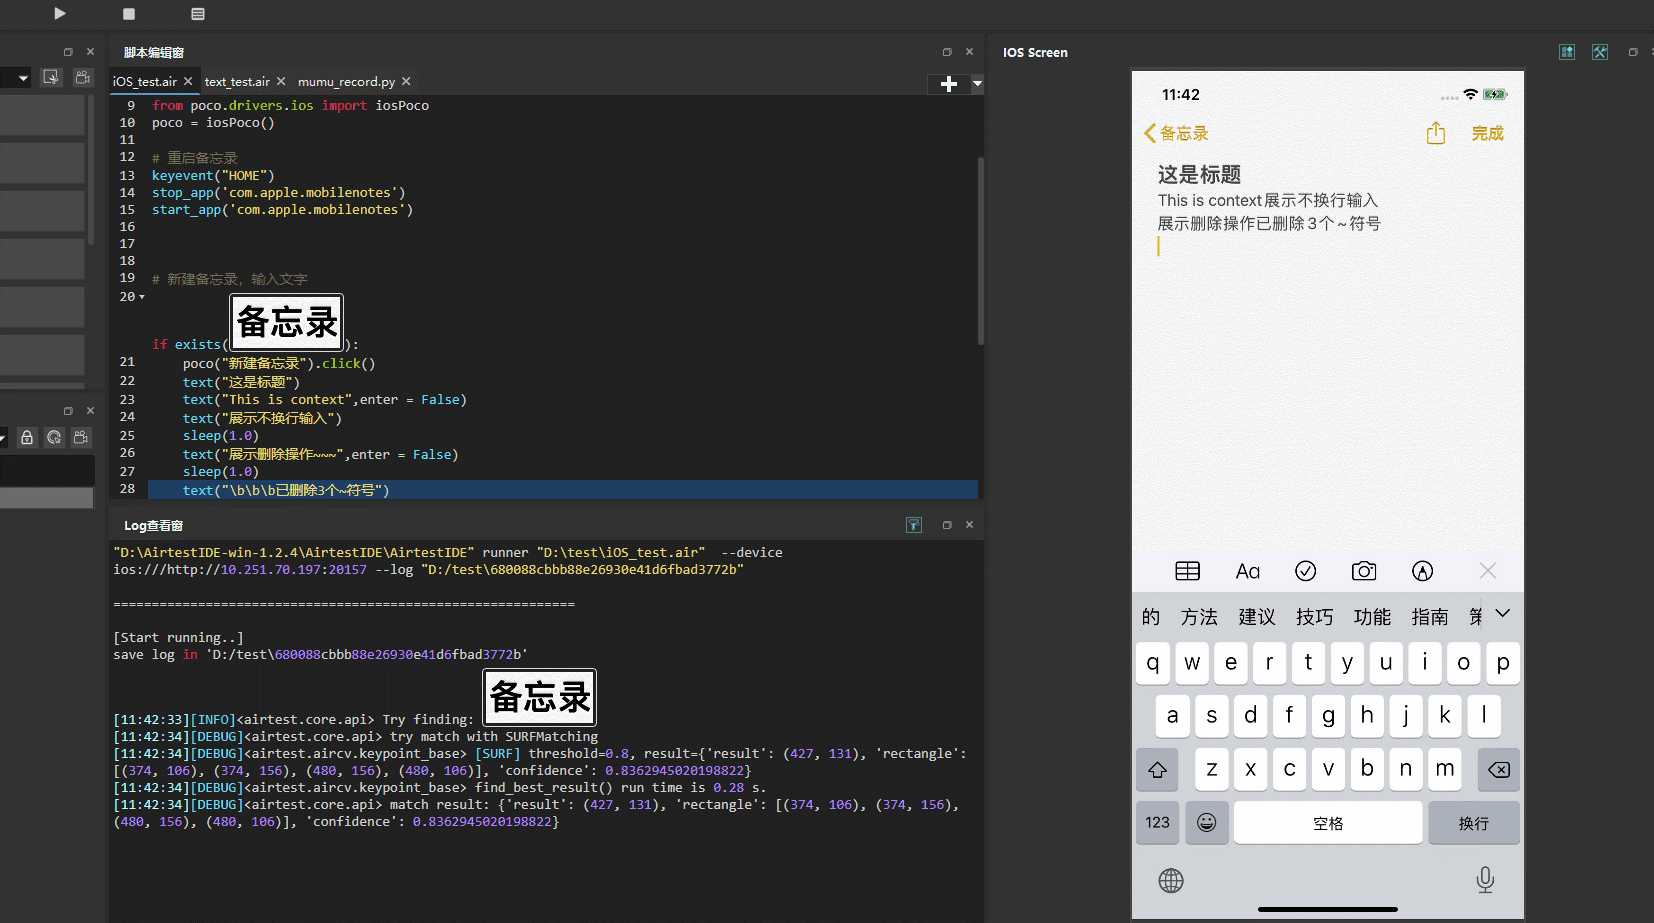Open iOS Screen tools wrench icon
This screenshot has height=923, width=1654.
1600,52
